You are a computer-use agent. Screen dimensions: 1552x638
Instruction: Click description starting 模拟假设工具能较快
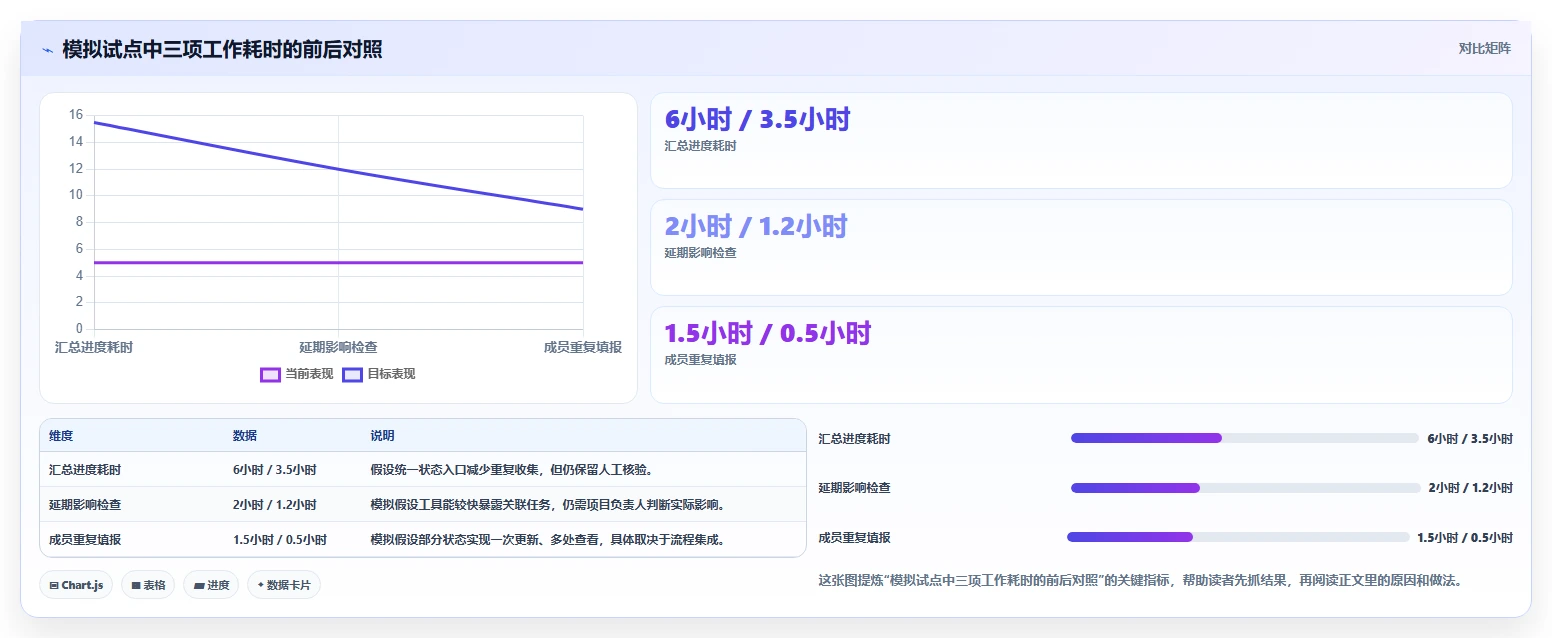(548, 505)
